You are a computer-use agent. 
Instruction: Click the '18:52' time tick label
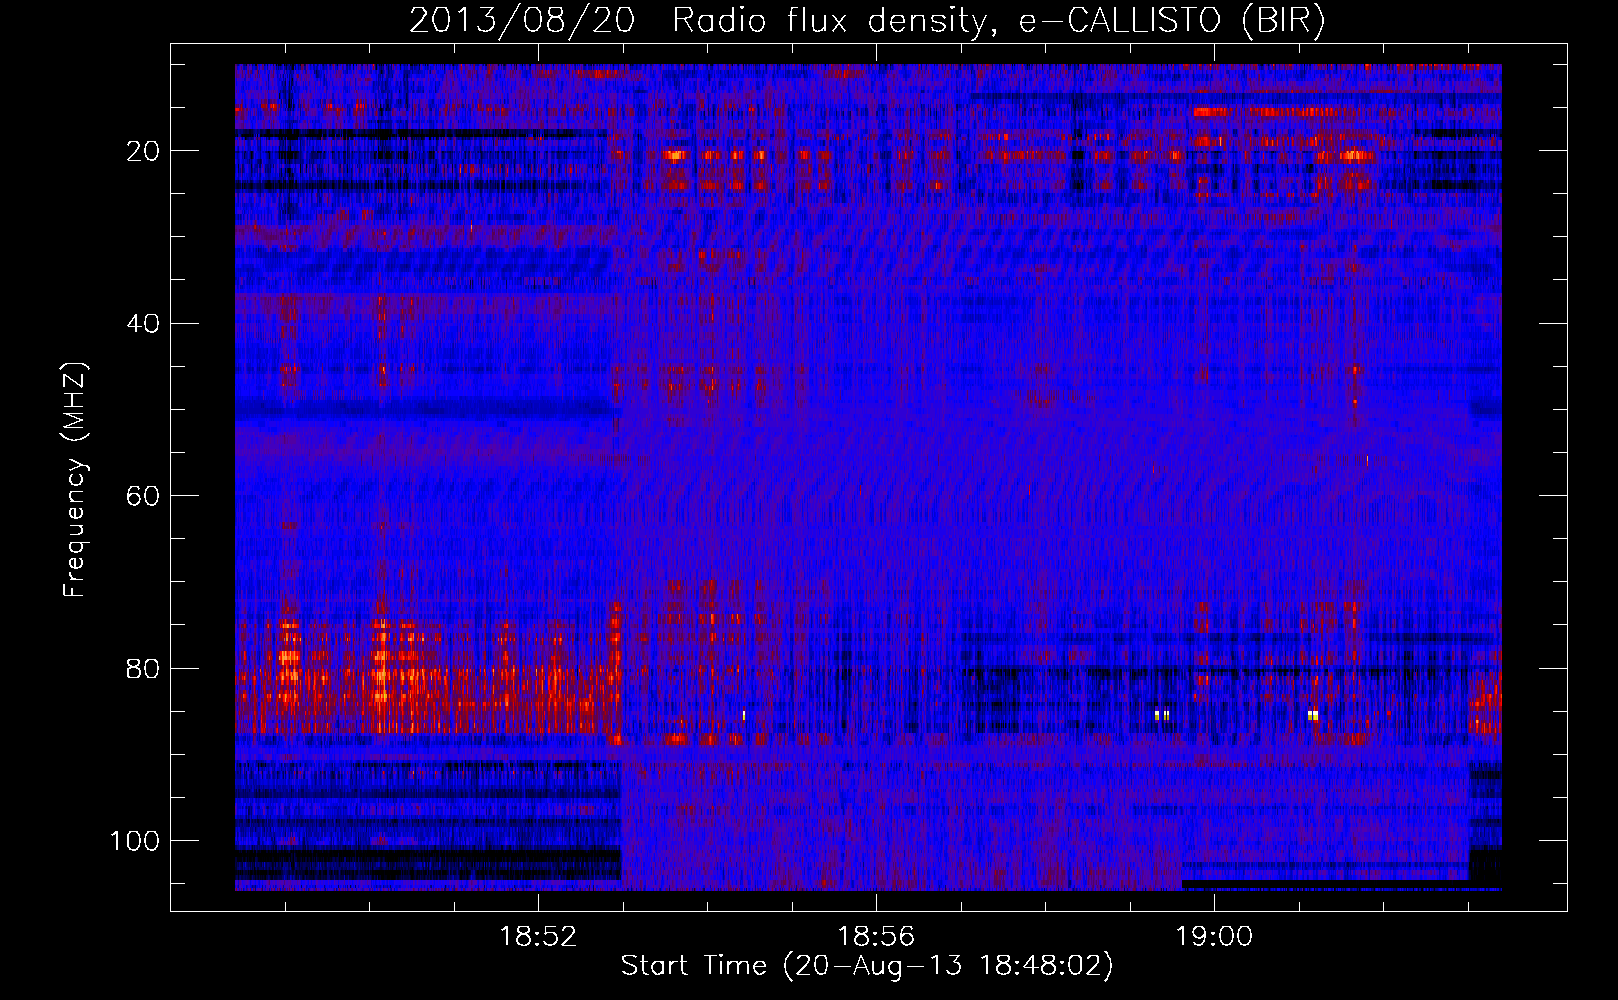coord(539,937)
